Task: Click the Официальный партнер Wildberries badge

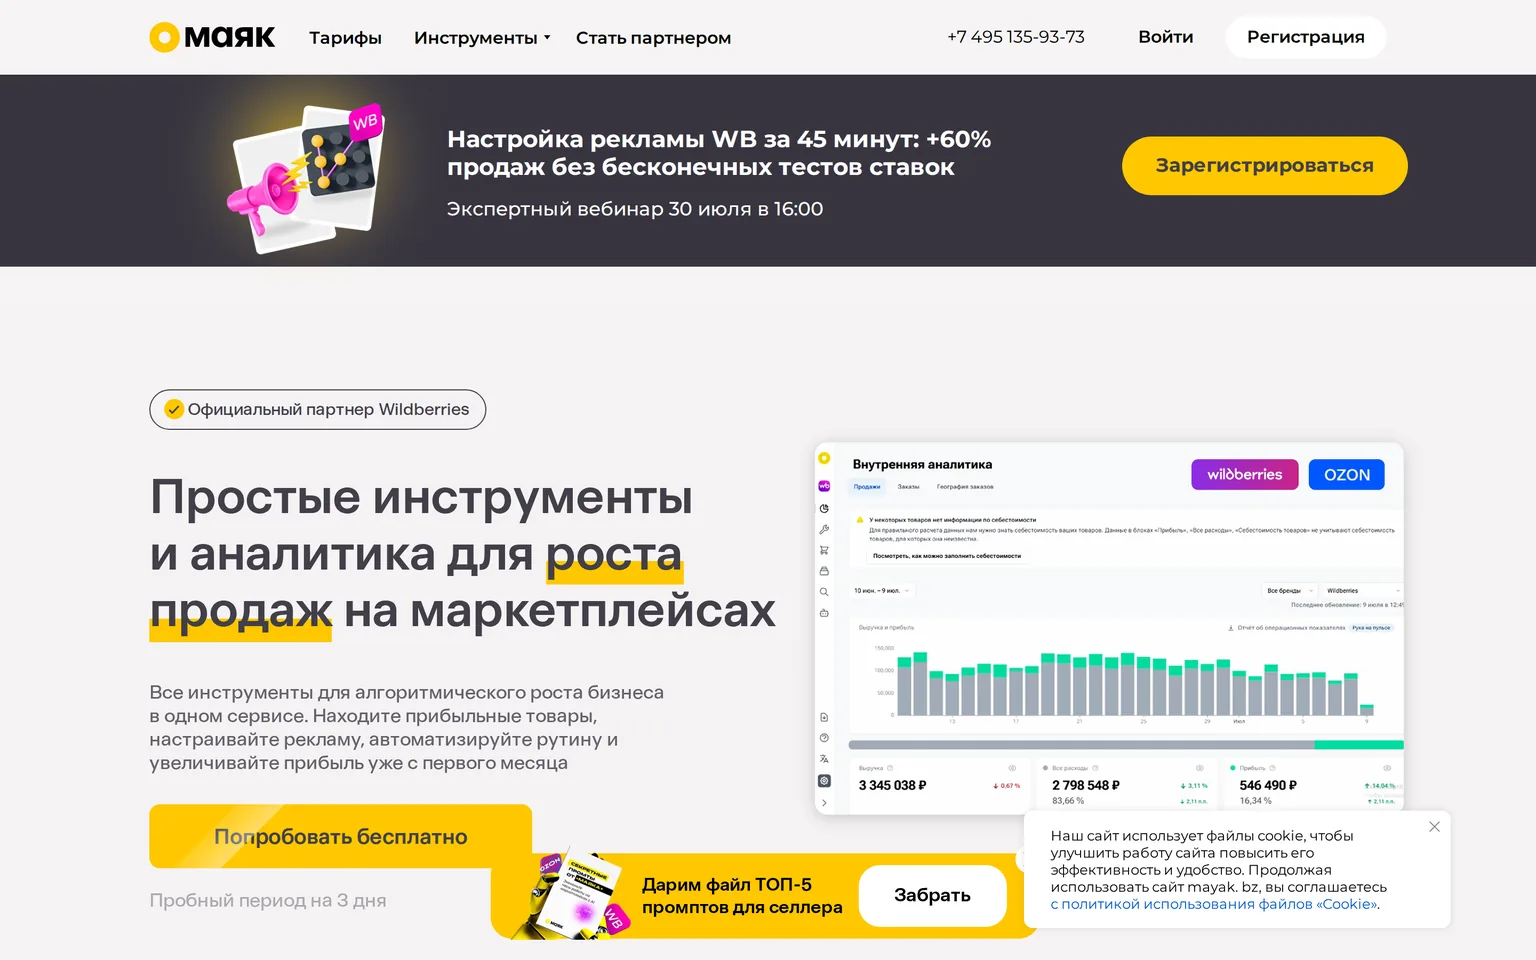Action: point(318,410)
